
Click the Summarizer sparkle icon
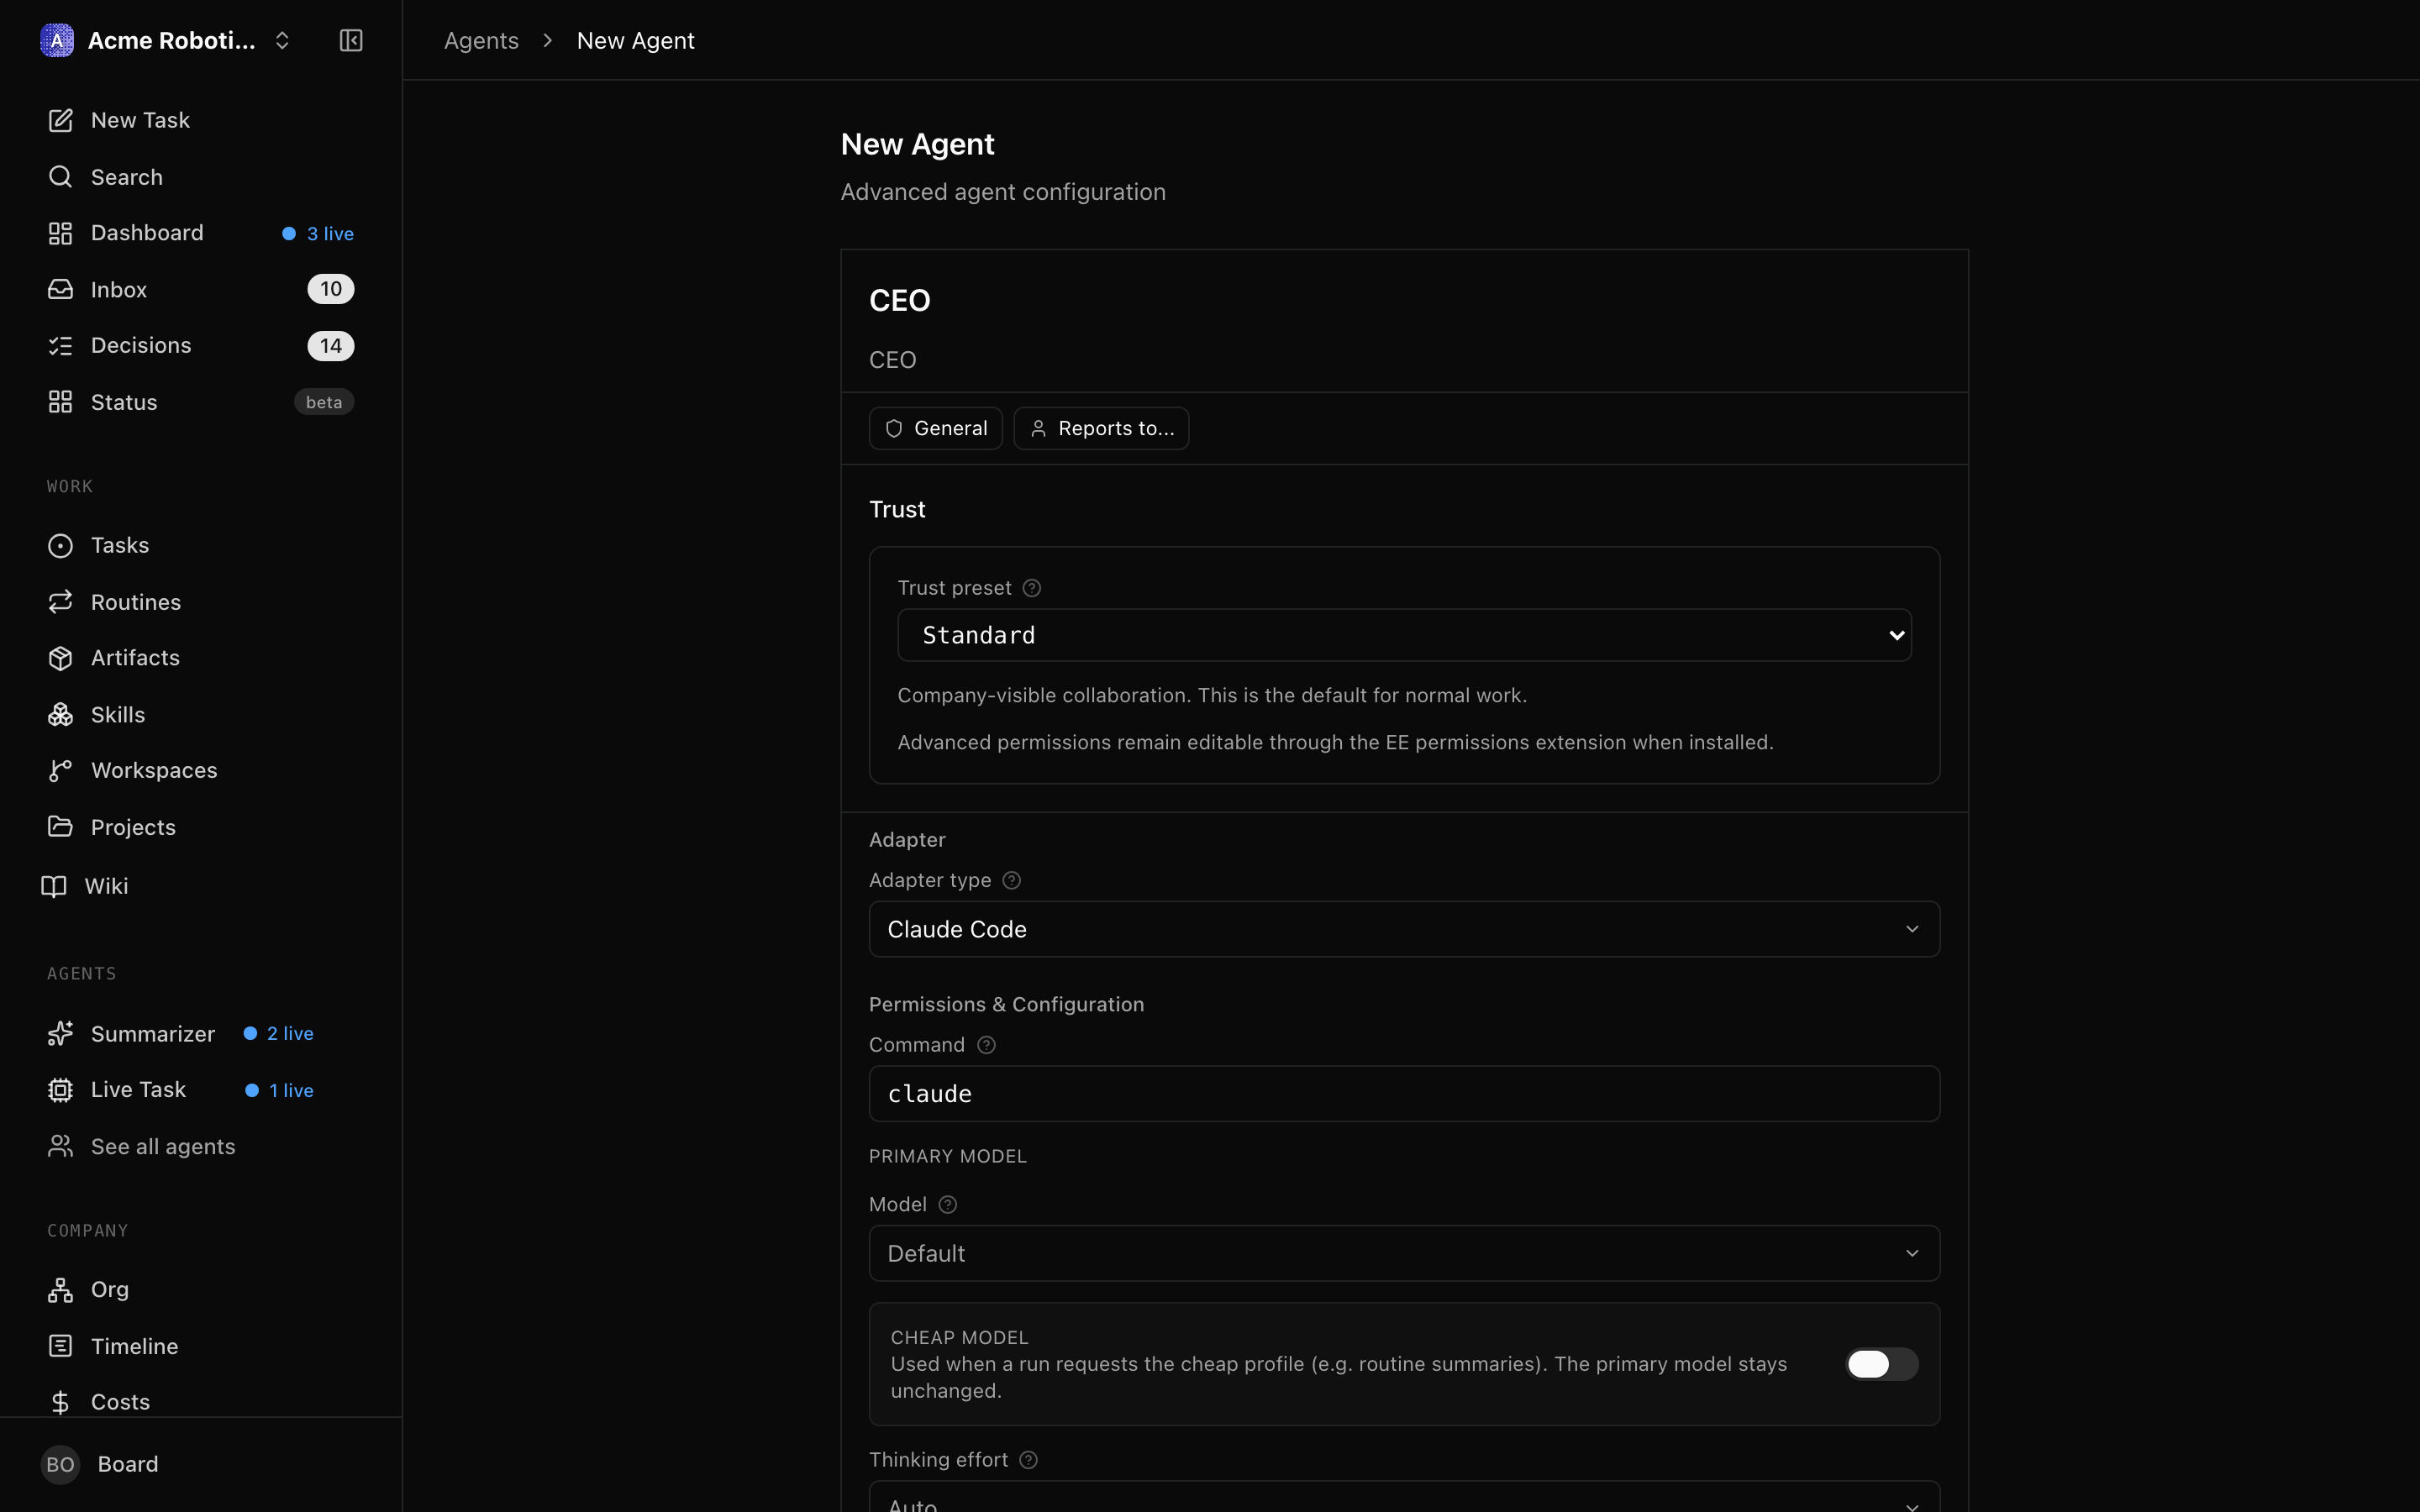pos(60,1033)
